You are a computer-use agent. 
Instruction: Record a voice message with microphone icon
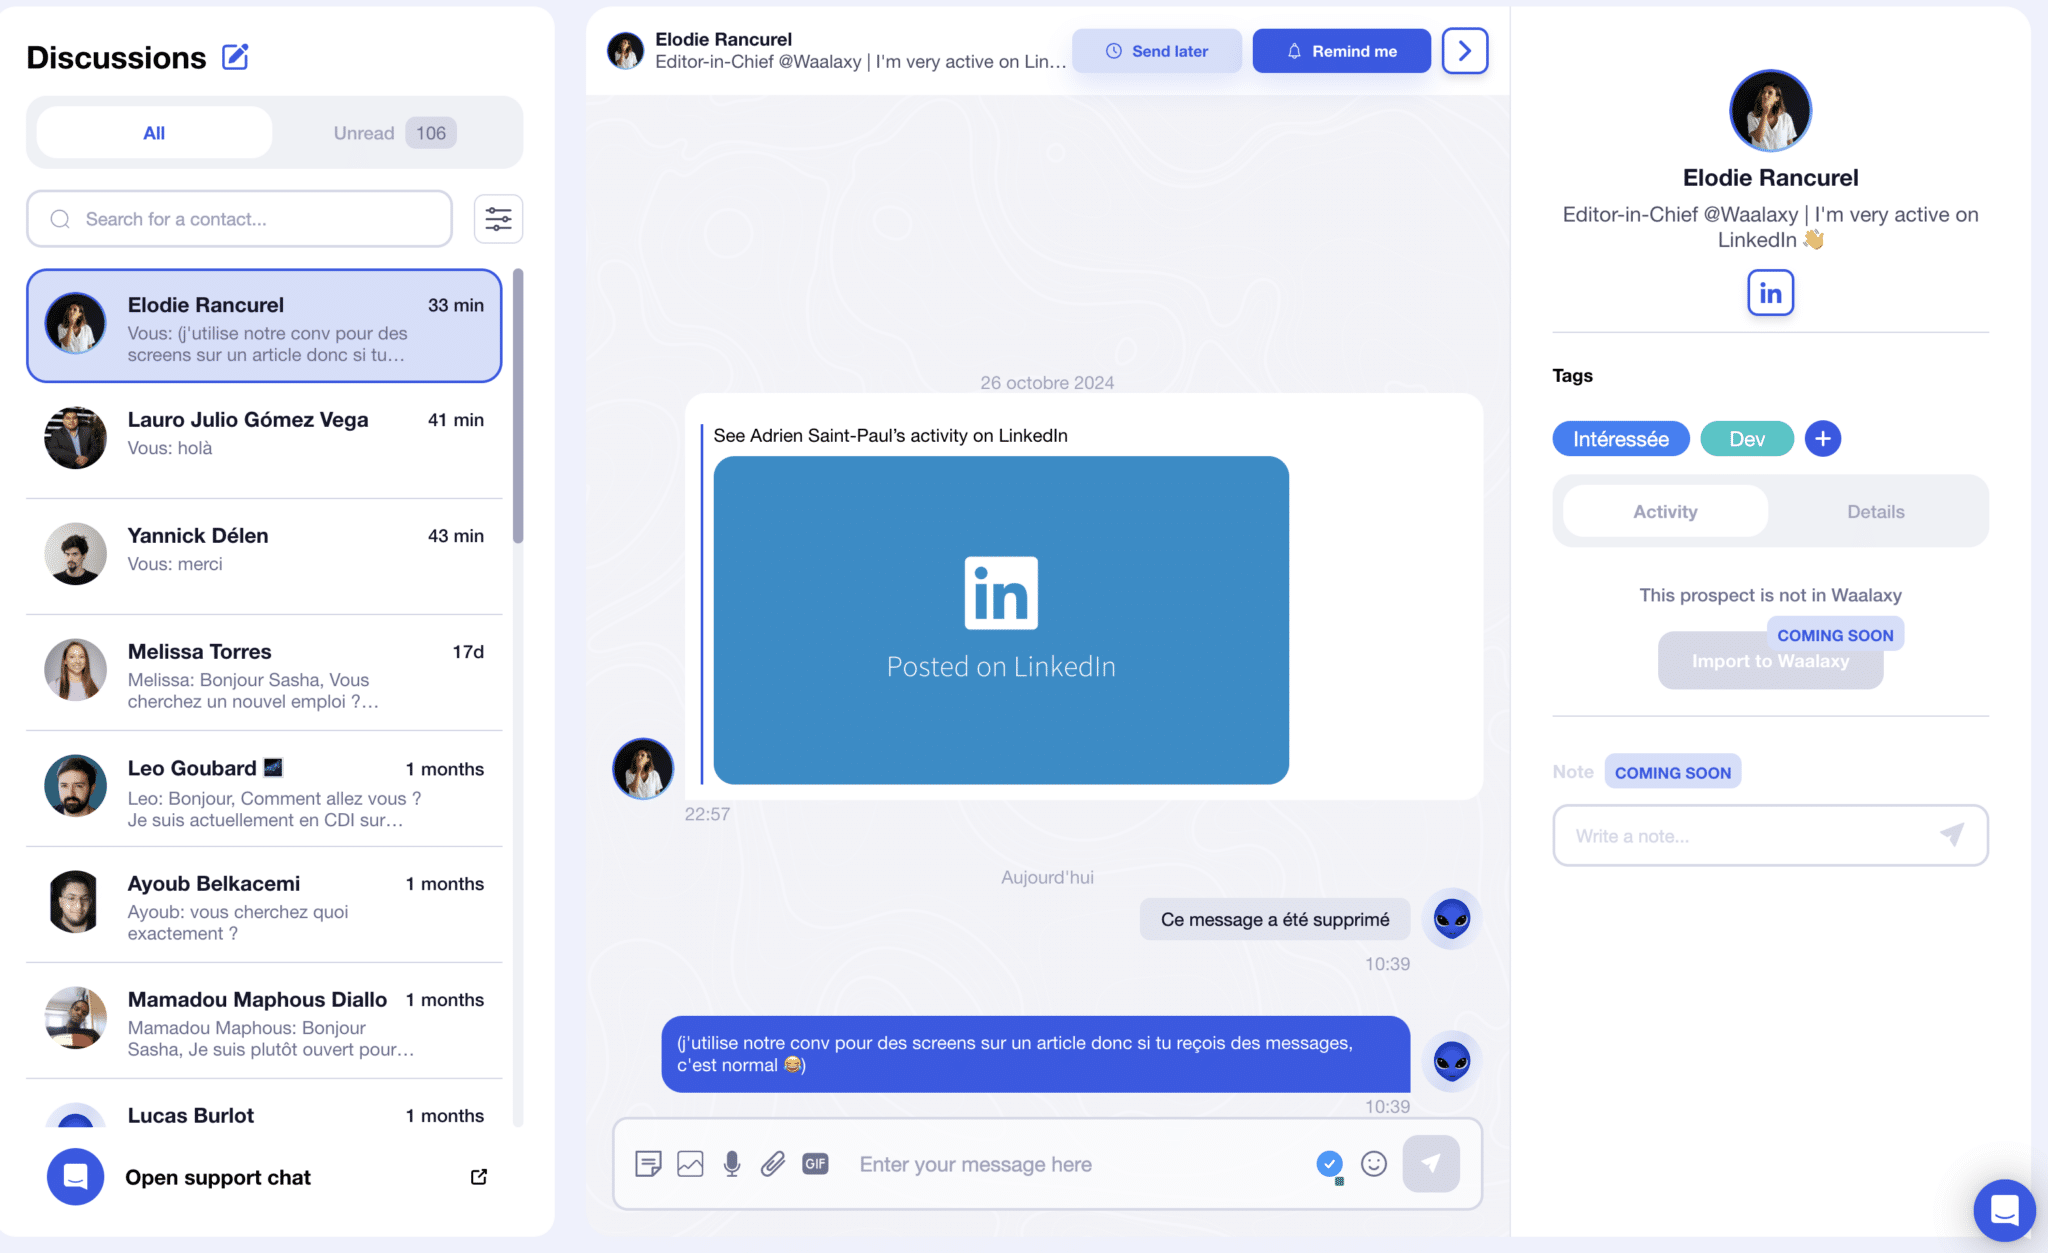pyautogui.click(x=730, y=1163)
